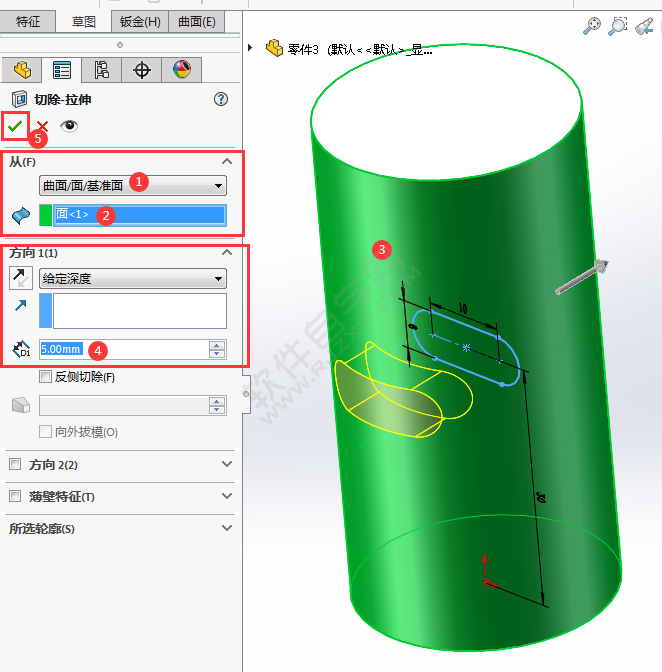Open the 曲面/面/基准面 start condition dropdown
The height and width of the screenshot is (672, 662).
click(133, 186)
